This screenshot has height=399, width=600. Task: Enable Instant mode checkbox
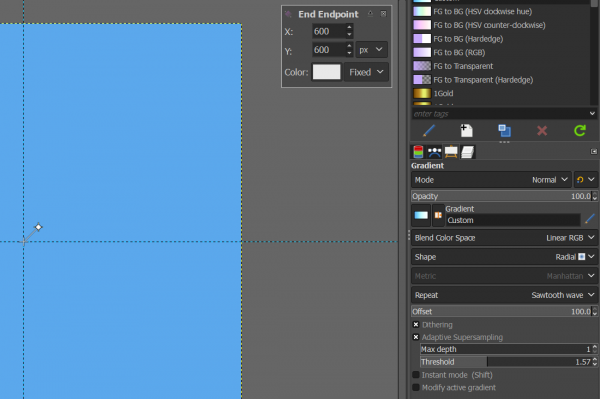(x=416, y=375)
